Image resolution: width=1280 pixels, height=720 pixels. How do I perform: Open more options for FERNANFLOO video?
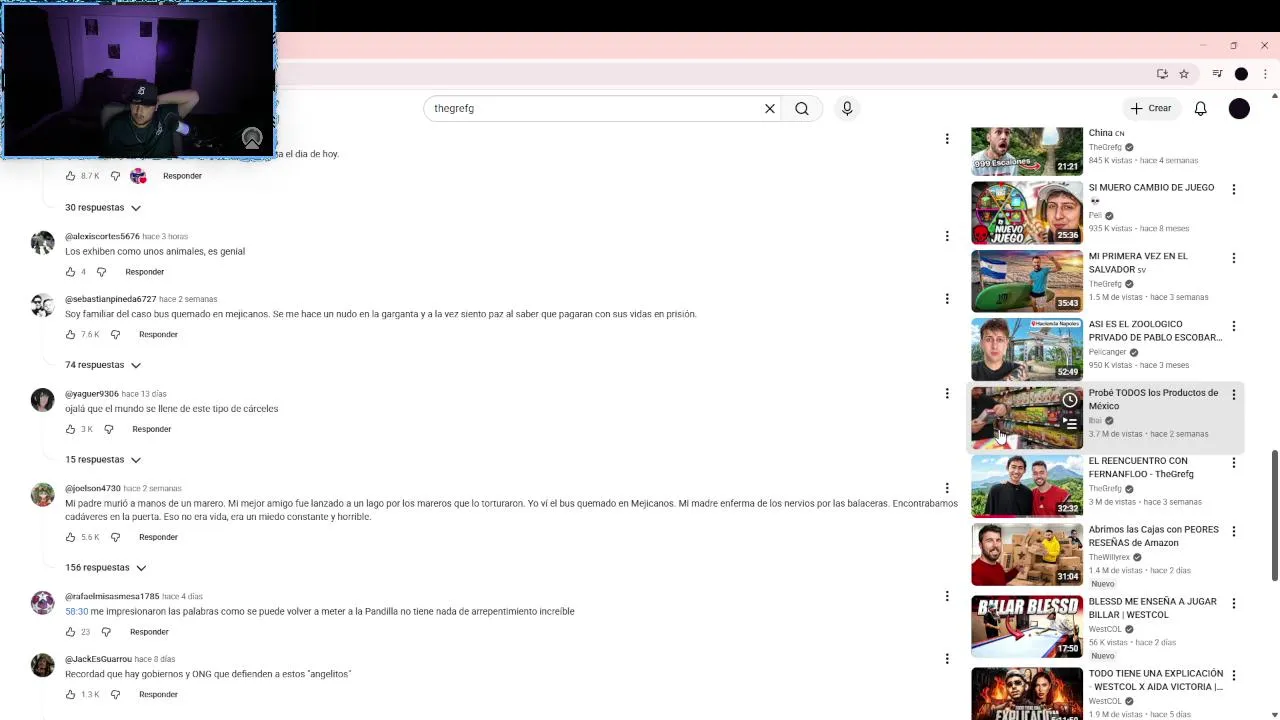(1234, 463)
